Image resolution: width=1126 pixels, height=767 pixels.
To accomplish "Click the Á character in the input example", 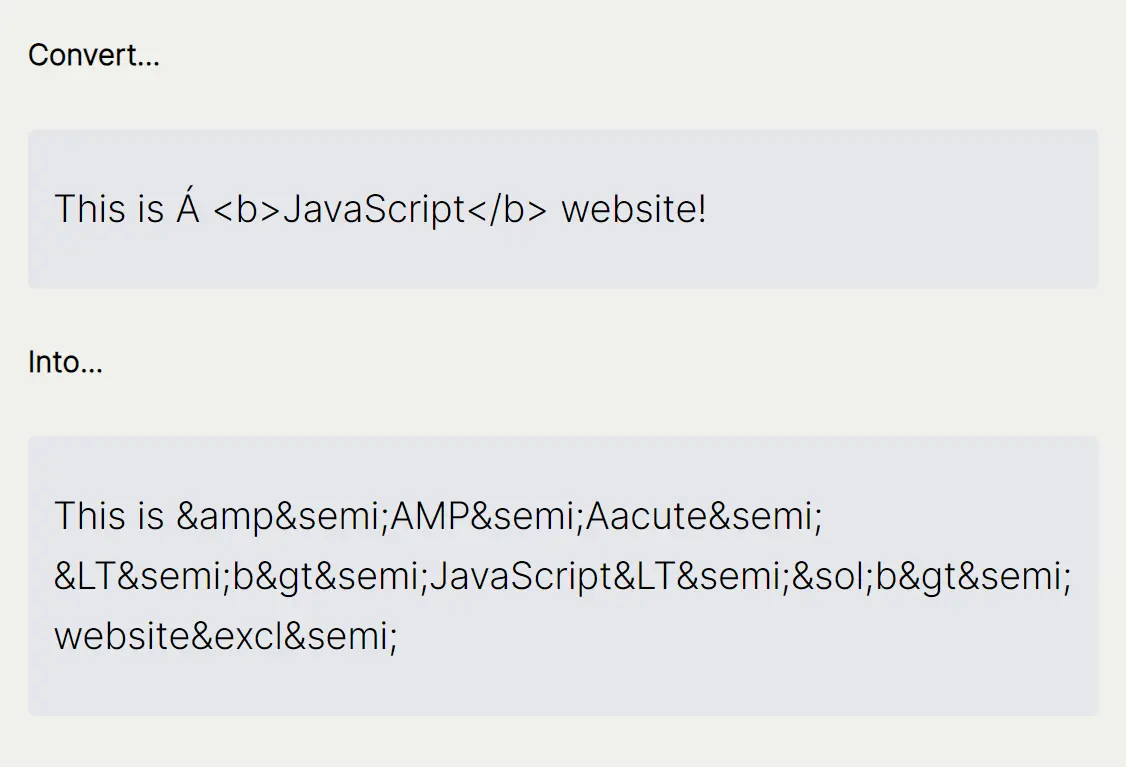I will click(x=188, y=208).
